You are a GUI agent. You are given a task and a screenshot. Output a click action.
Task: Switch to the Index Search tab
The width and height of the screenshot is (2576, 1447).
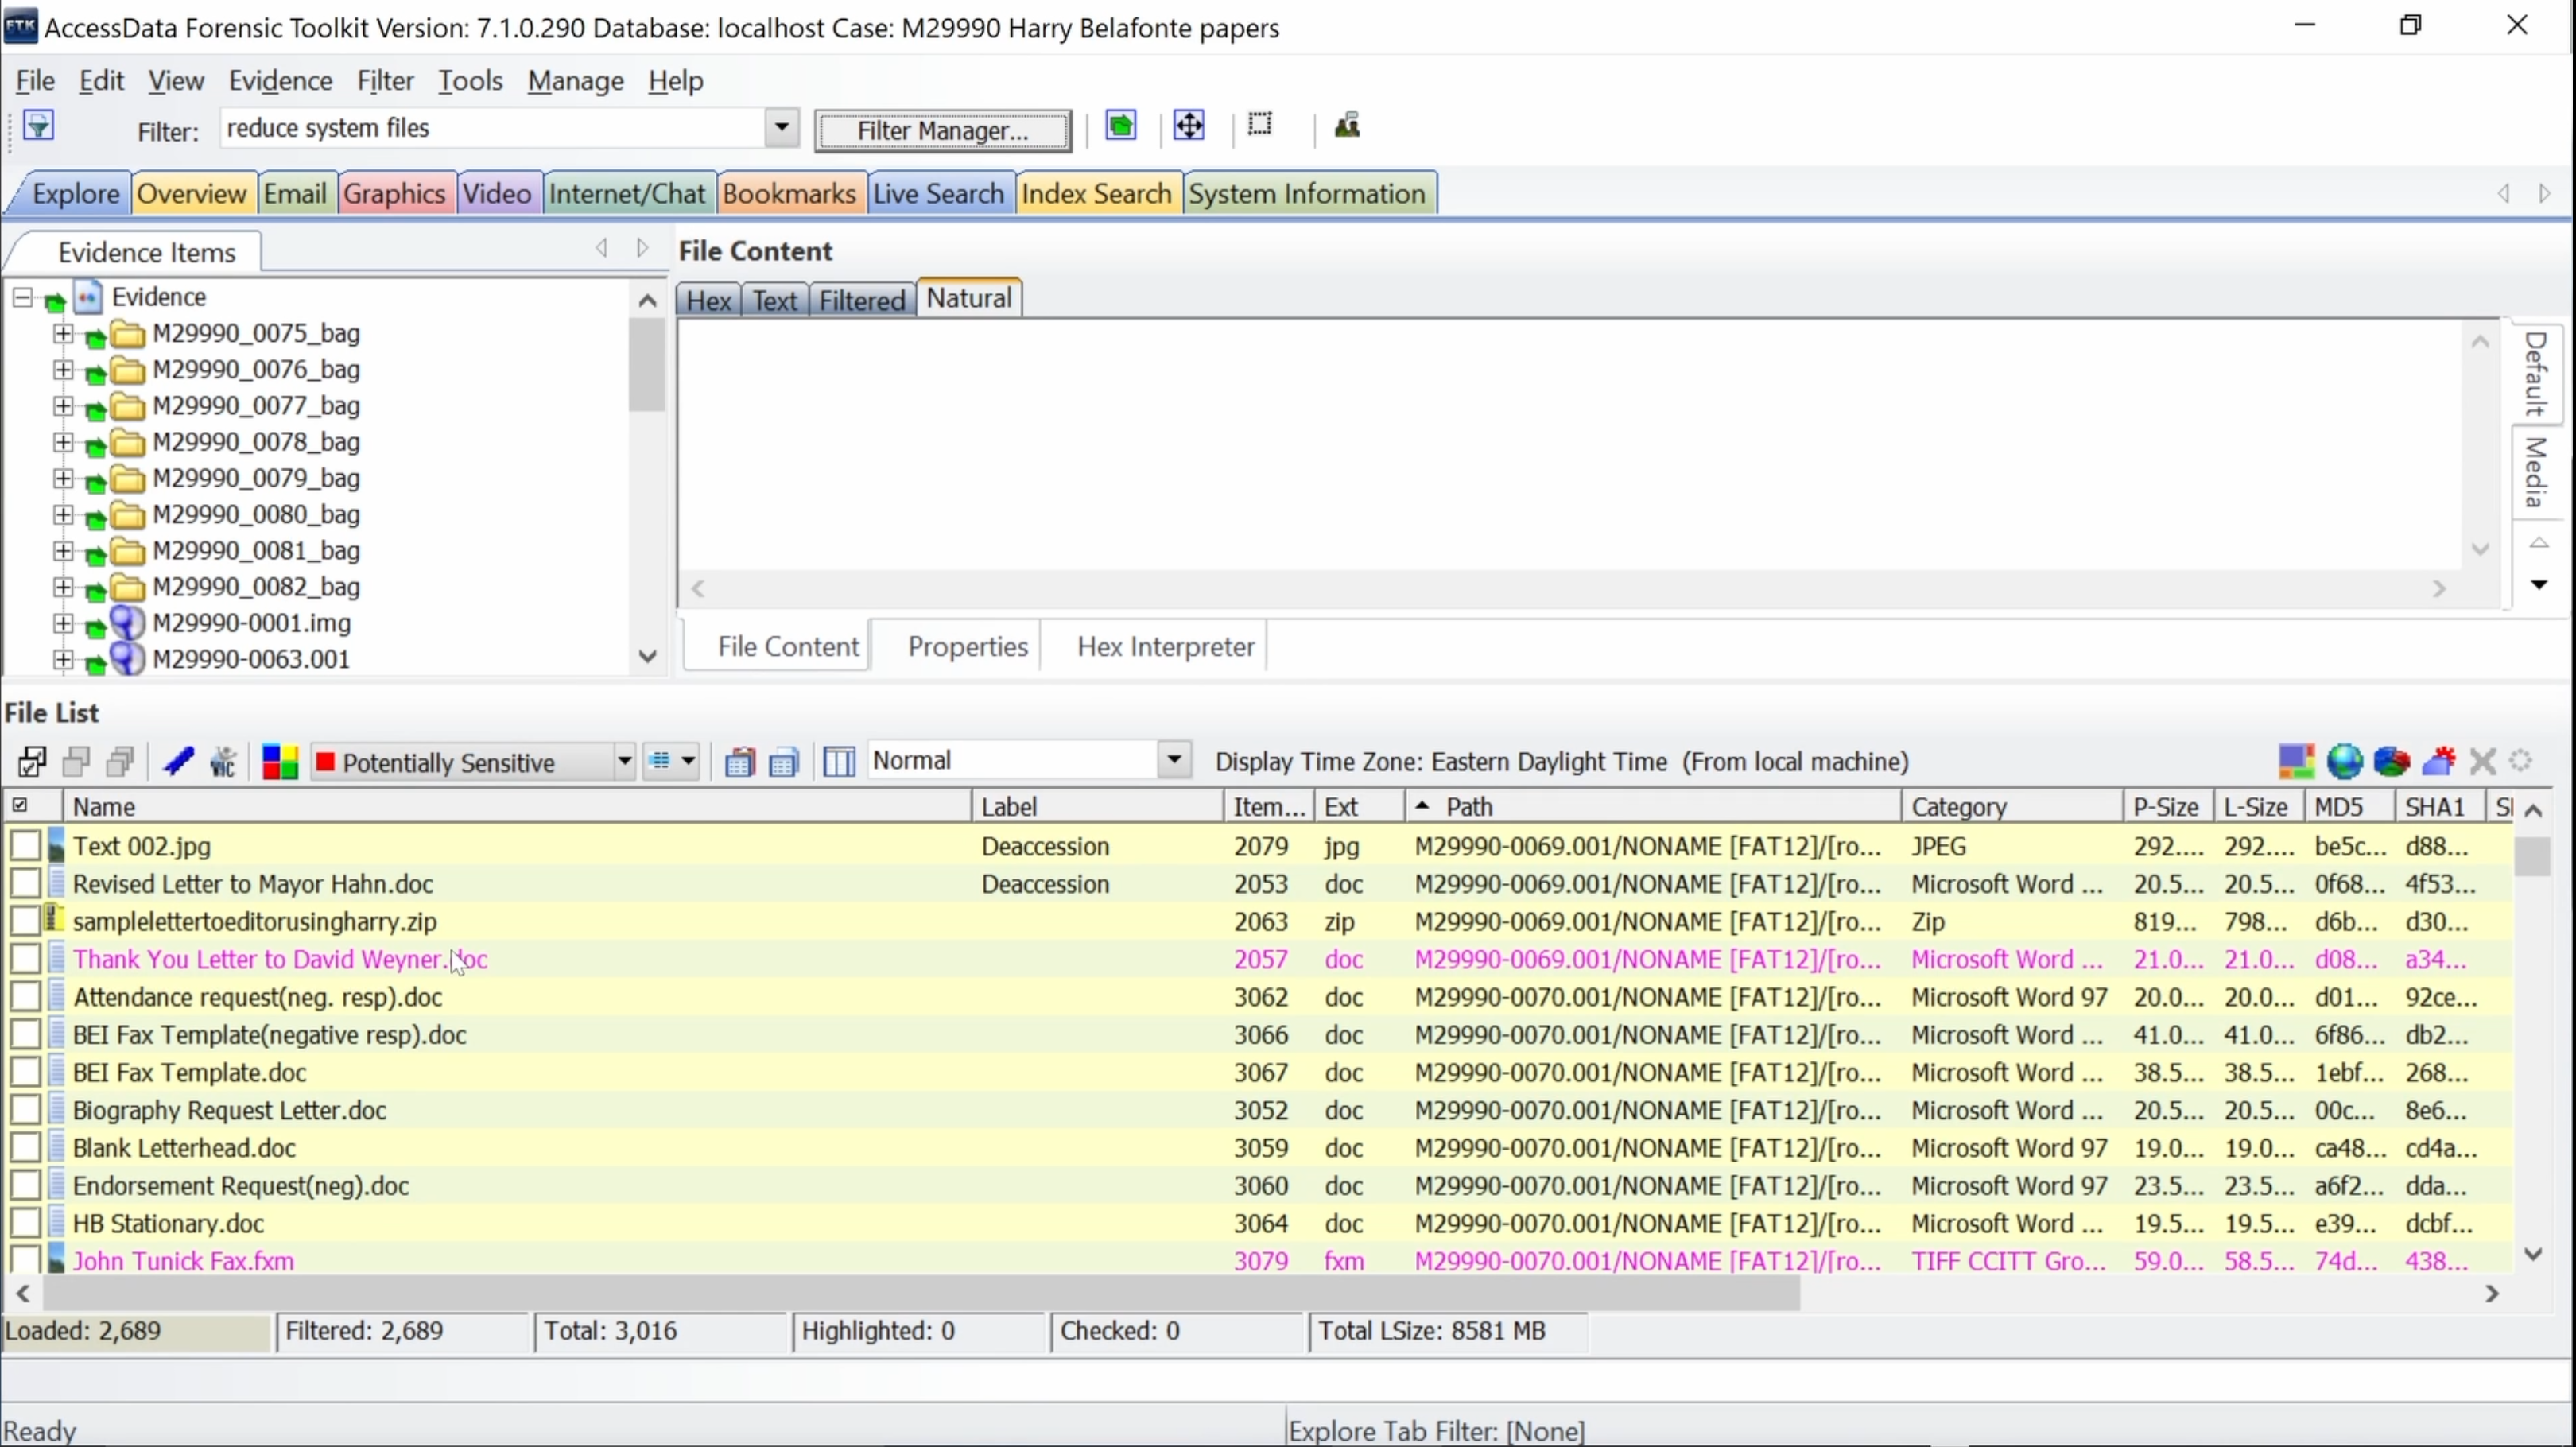1096,193
